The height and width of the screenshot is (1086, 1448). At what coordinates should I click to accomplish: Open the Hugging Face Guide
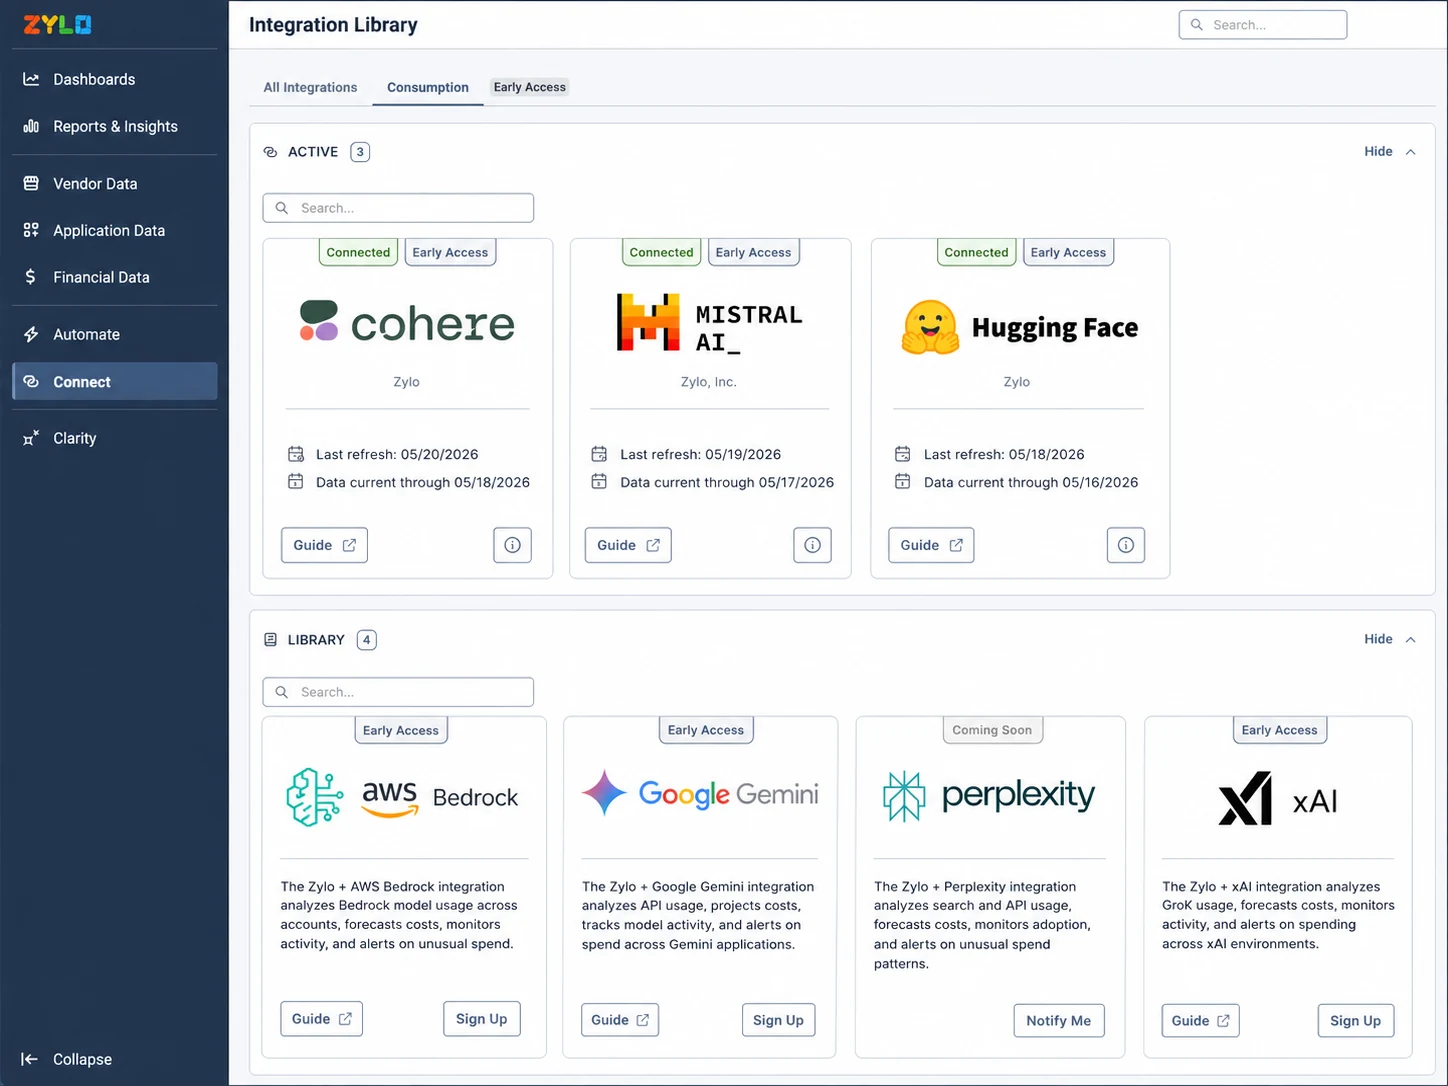point(931,545)
